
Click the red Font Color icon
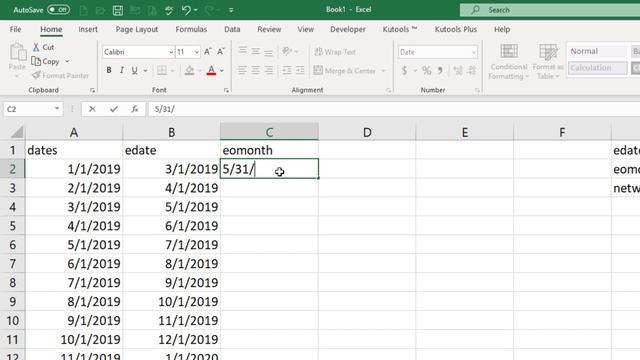[211, 70]
